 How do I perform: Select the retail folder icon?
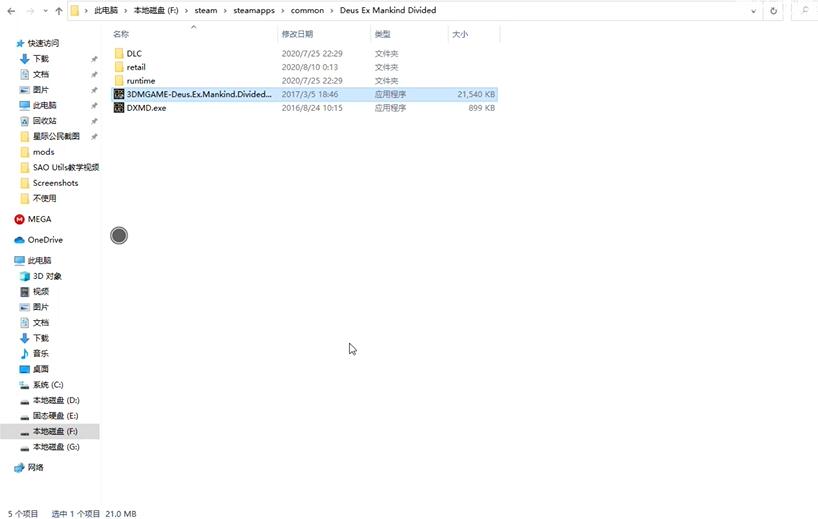pyautogui.click(x=119, y=67)
